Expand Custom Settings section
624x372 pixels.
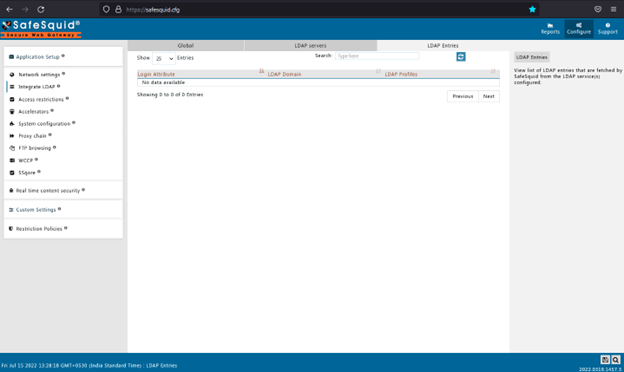(x=35, y=210)
